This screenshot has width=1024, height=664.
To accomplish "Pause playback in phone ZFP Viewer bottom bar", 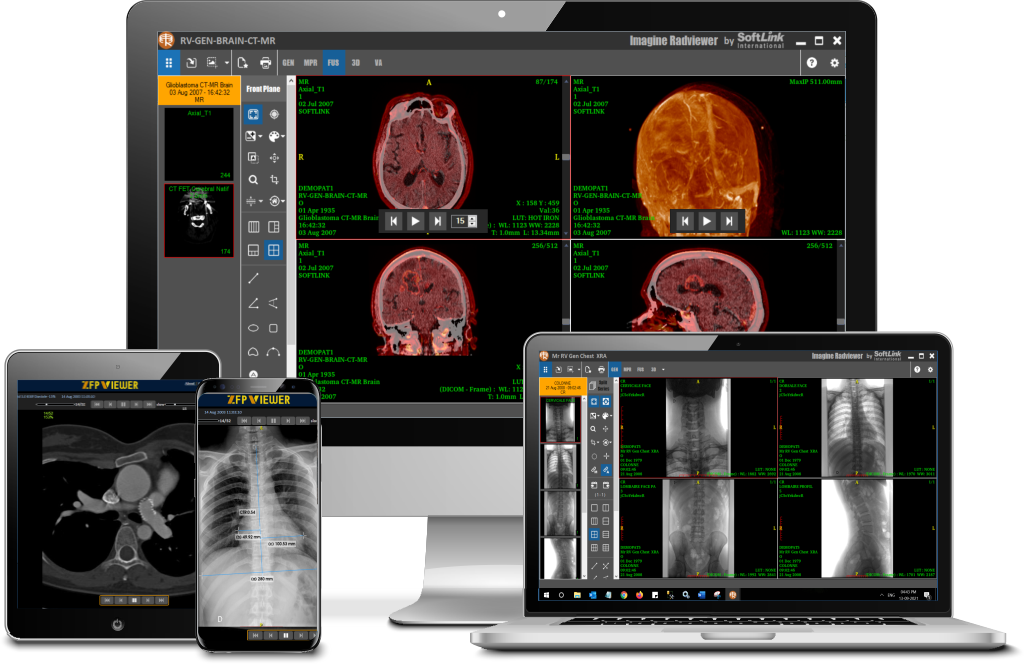I will click(x=285, y=635).
